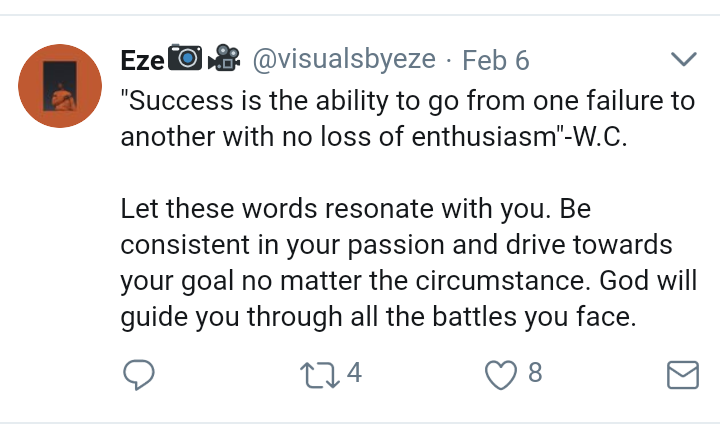Open the profile via display name Eze
The width and height of the screenshot is (720, 428).
click(x=142, y=60)
